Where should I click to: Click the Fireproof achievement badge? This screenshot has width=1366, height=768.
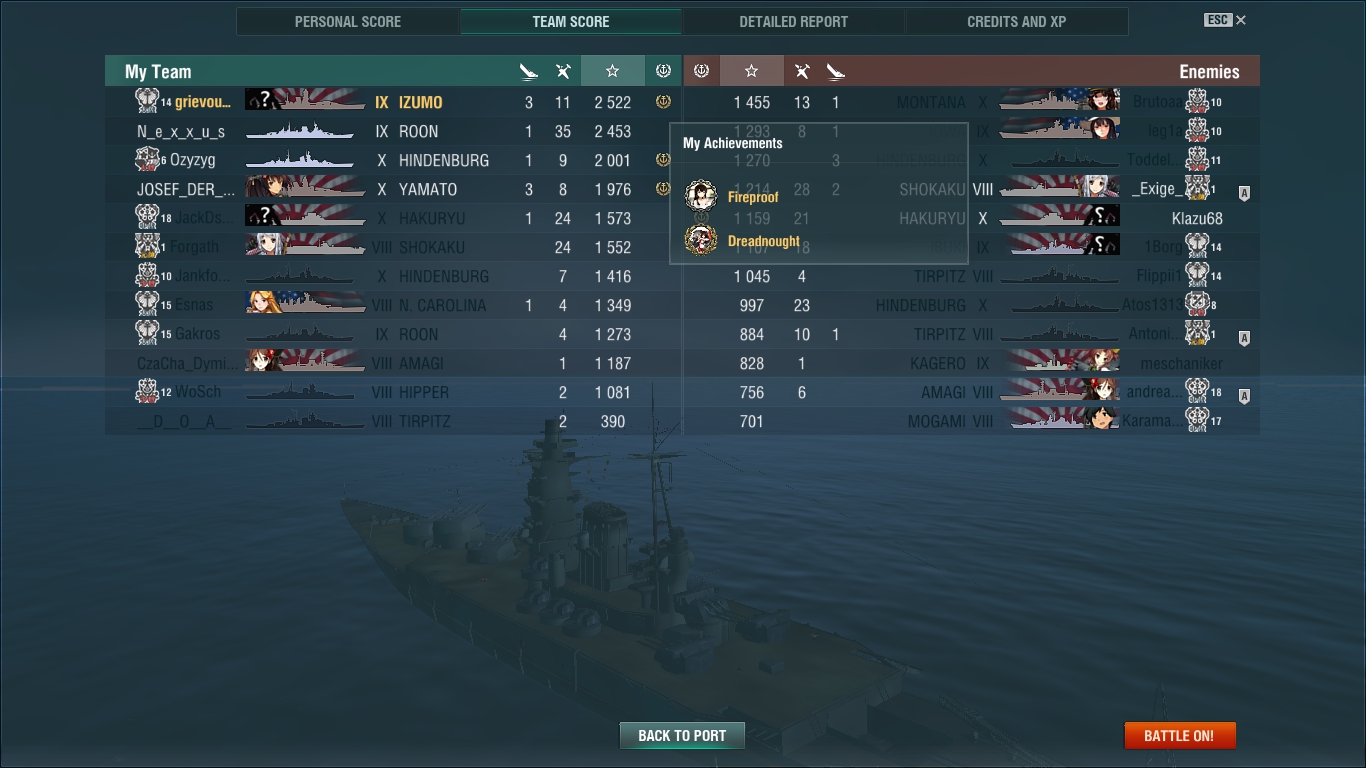point(701,197)
